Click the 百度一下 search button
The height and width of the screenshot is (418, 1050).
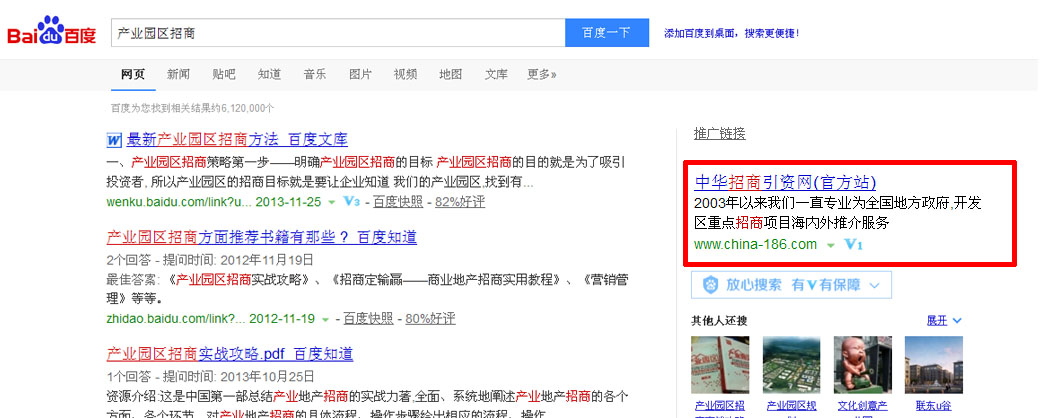click(607, 32)
